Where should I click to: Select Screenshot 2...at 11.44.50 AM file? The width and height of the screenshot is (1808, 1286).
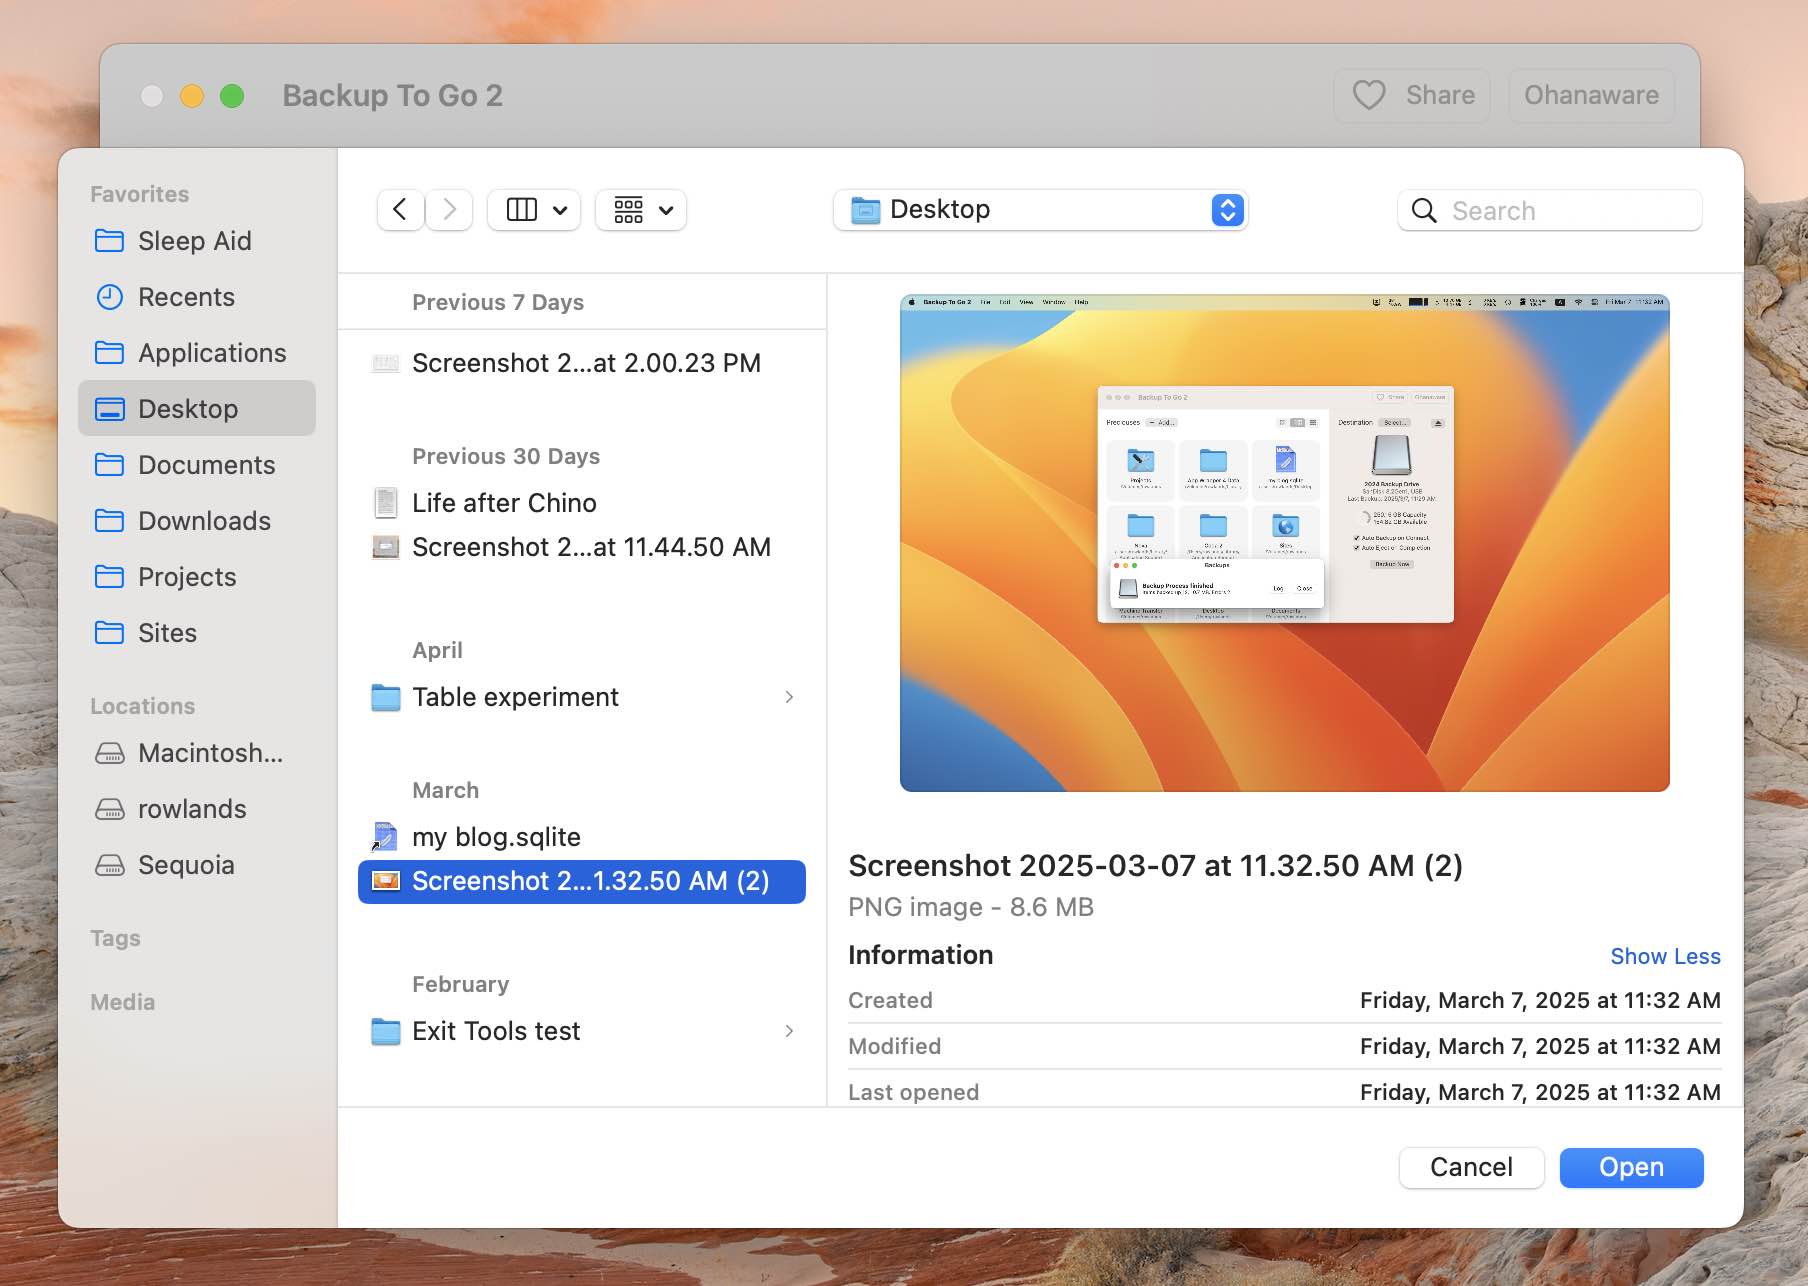(x=582, y=547)
